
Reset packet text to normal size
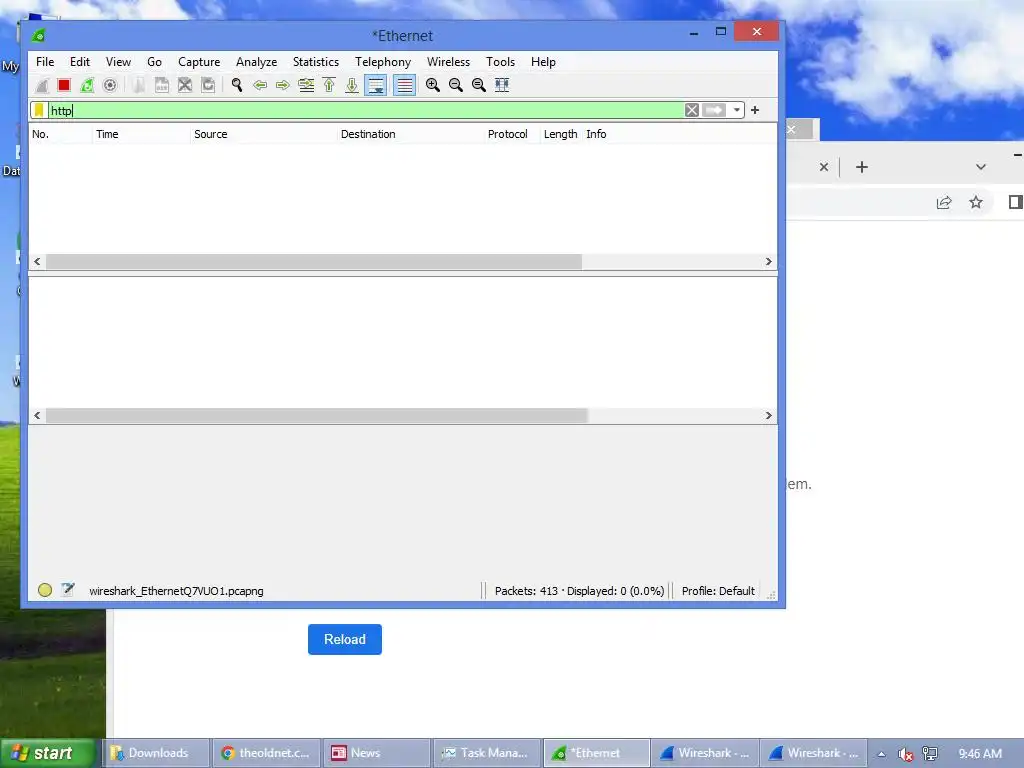[x=479, y=85]
